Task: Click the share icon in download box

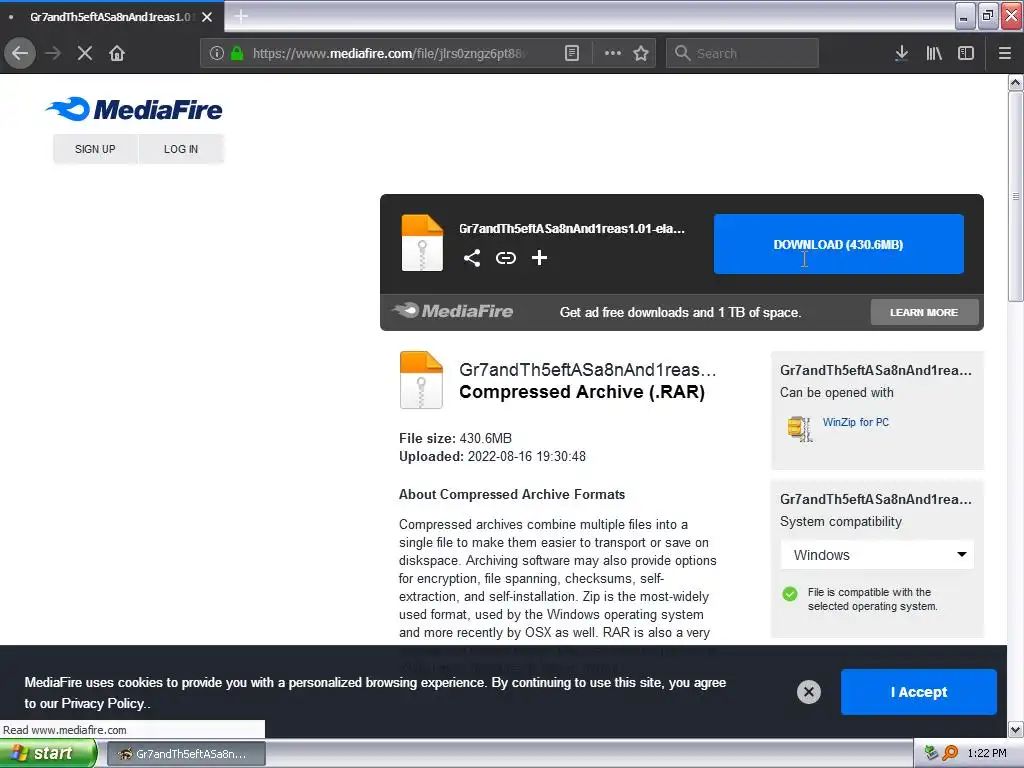Action: 472,258
